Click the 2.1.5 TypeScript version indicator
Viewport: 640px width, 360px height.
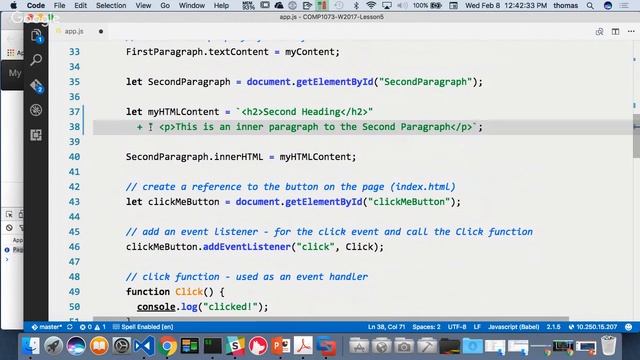[553, 327]
